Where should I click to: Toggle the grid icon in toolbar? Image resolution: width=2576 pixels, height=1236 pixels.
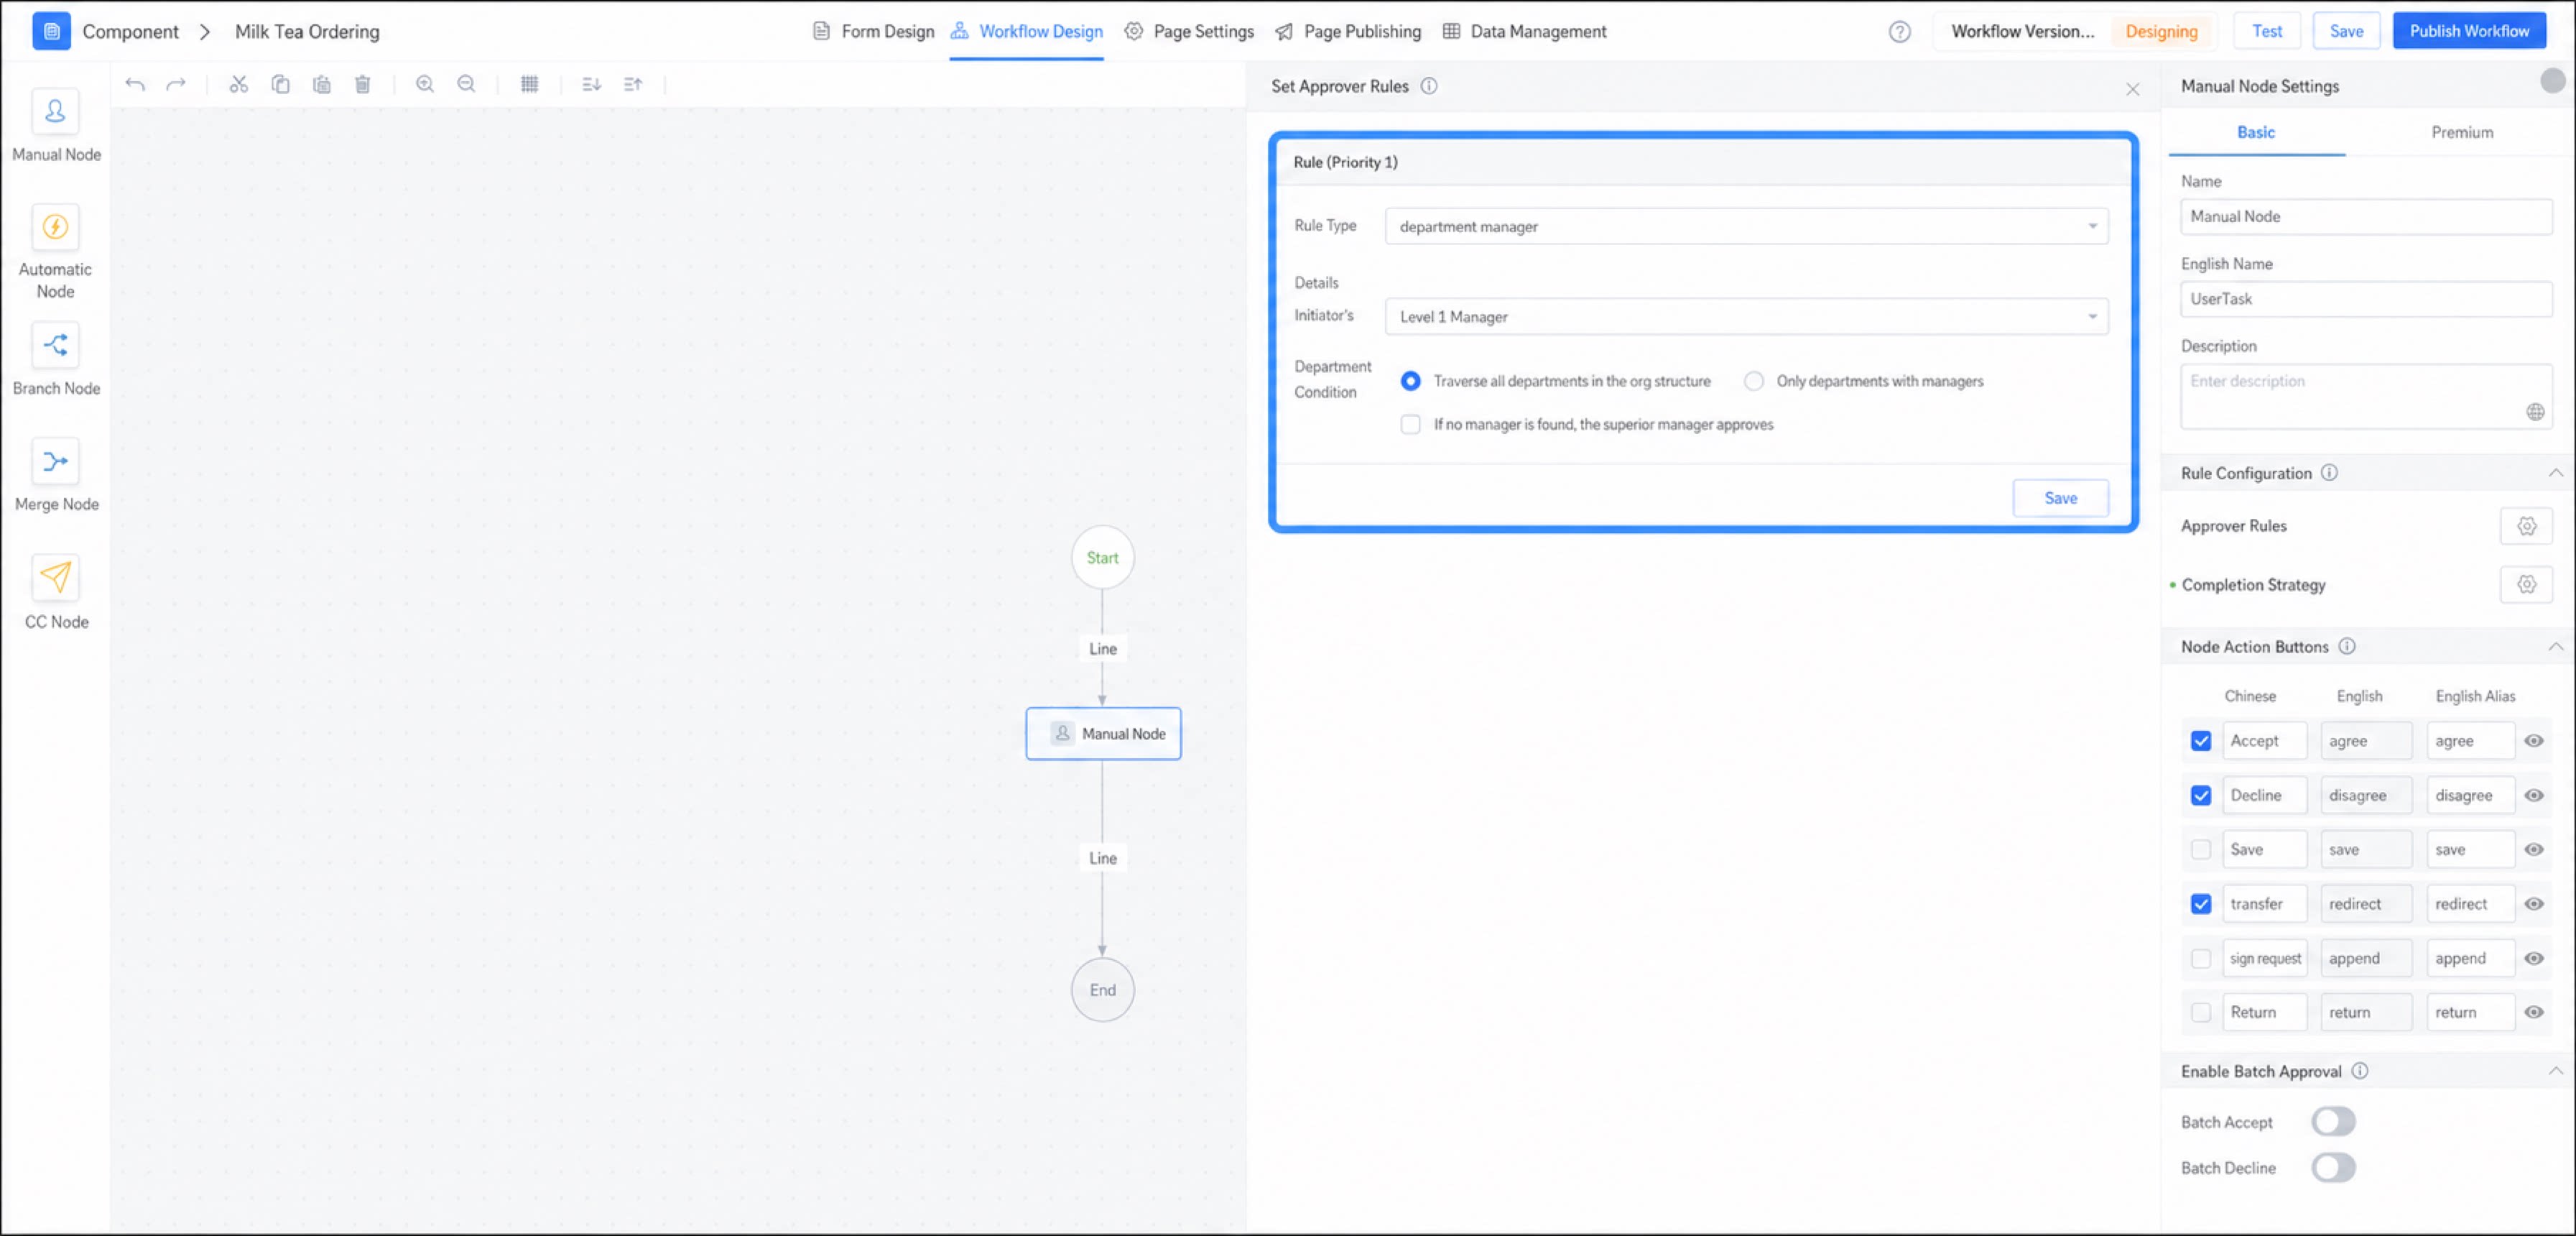click(530, 84)
